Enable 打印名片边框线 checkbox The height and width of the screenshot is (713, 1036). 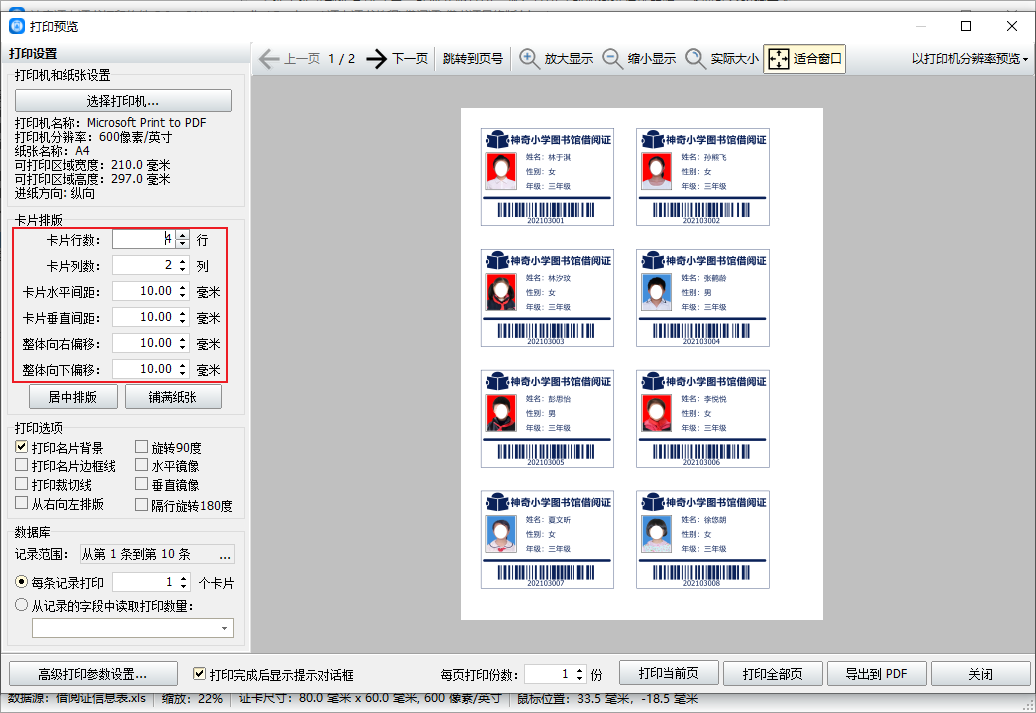tap(22, 465)
